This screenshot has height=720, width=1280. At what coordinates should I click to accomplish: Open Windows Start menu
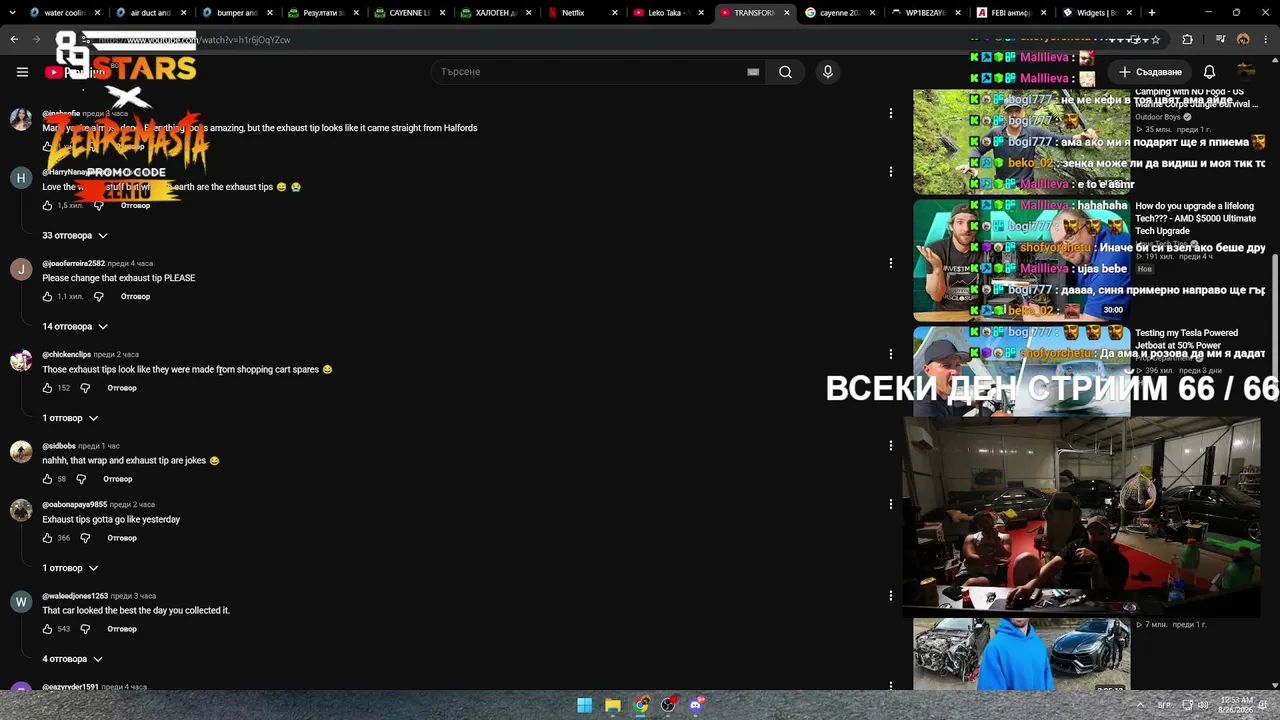585,705
